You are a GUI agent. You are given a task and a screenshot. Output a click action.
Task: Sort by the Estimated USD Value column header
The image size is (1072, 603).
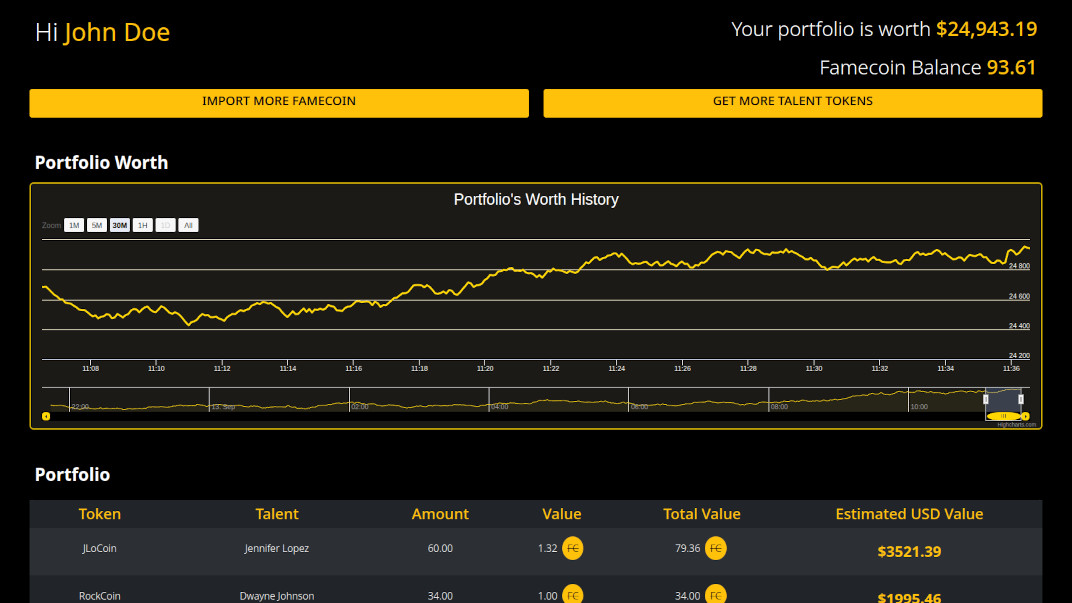pos(910,514)
